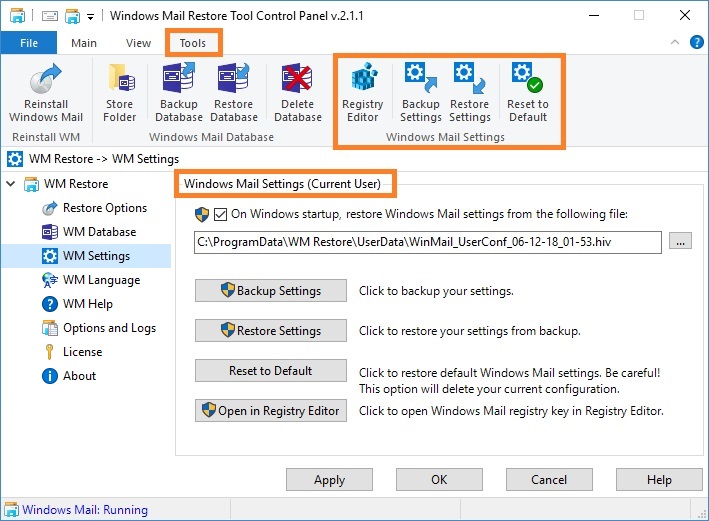Click the Open in Registry Editor button

(271, 411)
